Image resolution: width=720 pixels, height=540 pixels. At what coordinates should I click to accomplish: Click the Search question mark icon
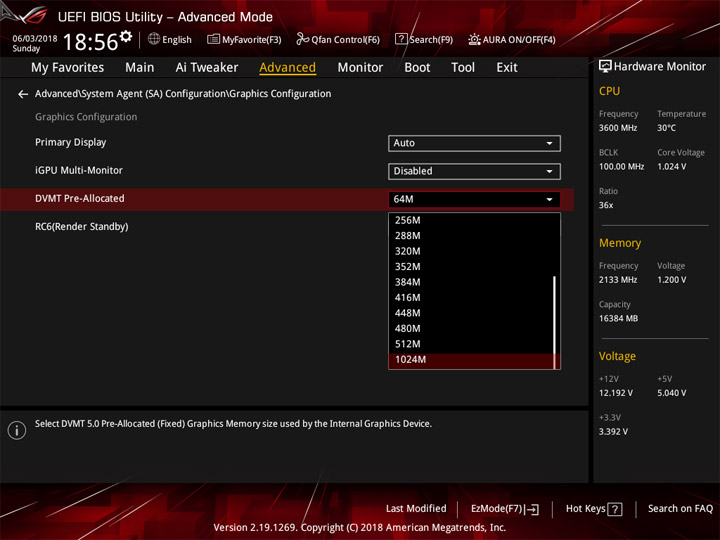(401, 39)
